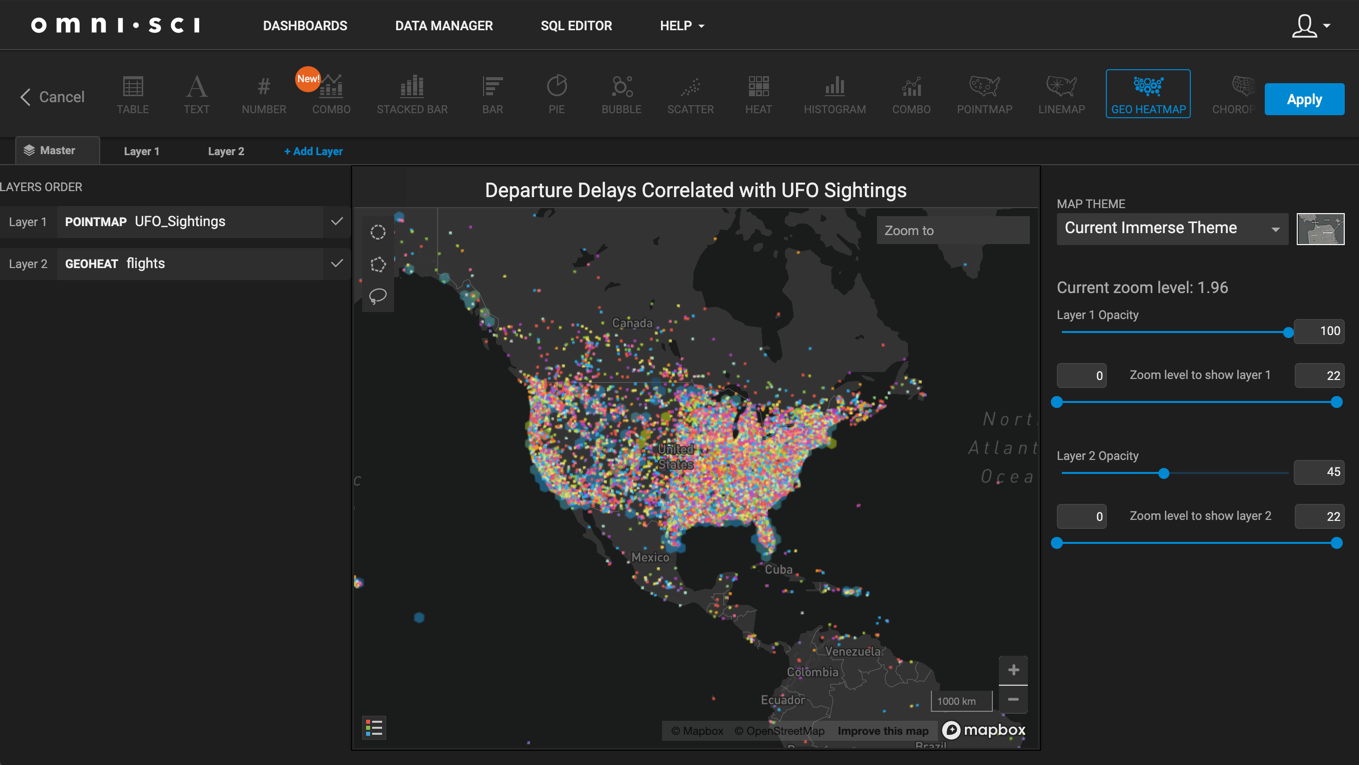Image resolution: width=1359 pixels, height=765 pixels.
Task: Select the Stacked Bar chart type
Action: [412, 95]
